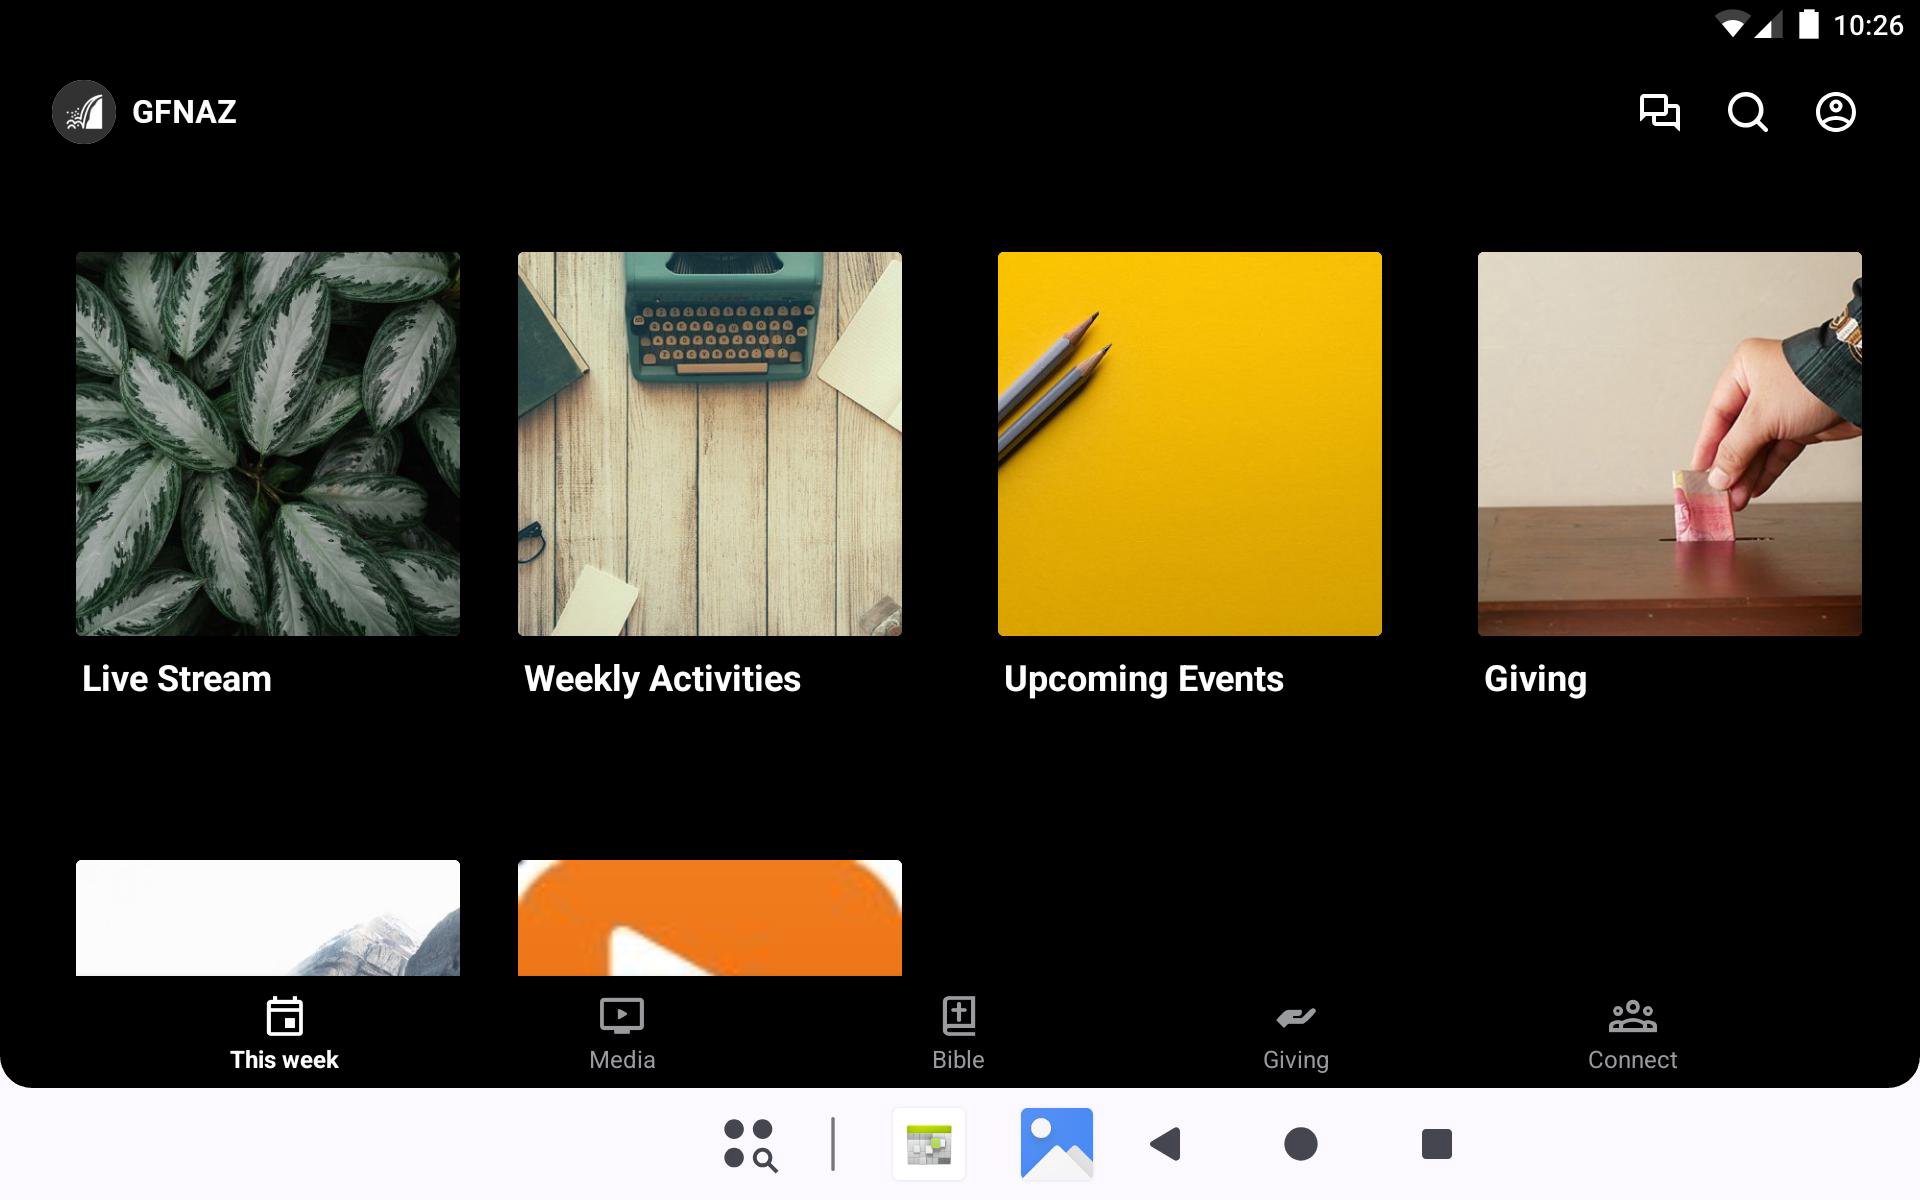Open the app drawer search icon
Image resolution: width=1920 pixels, height=1200 pixels.
coord(750,1144)
